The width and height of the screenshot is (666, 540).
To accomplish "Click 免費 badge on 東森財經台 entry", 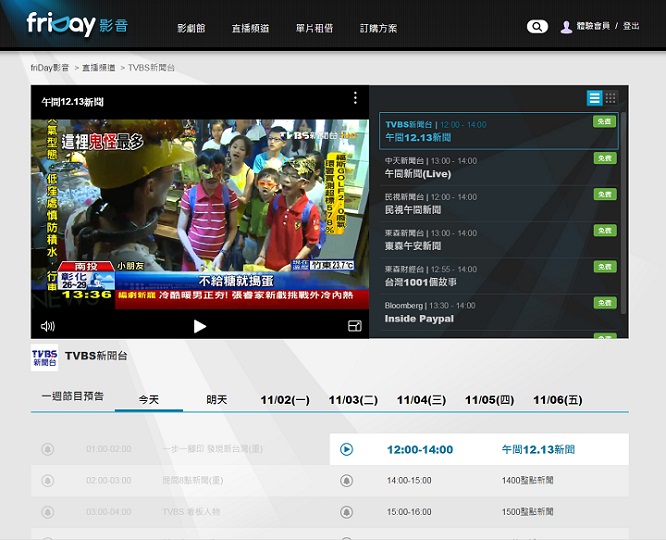I will (605, 267).
